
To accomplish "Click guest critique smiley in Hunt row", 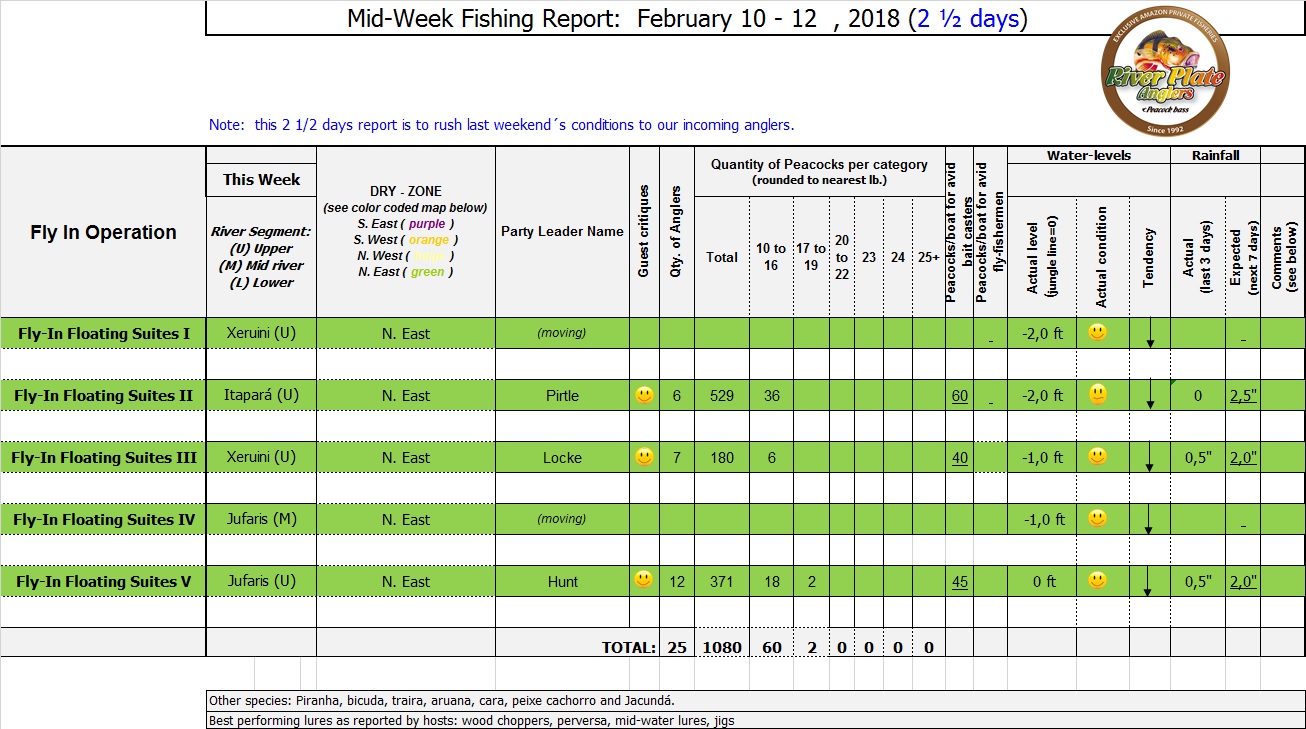I will tap(644, 580).
